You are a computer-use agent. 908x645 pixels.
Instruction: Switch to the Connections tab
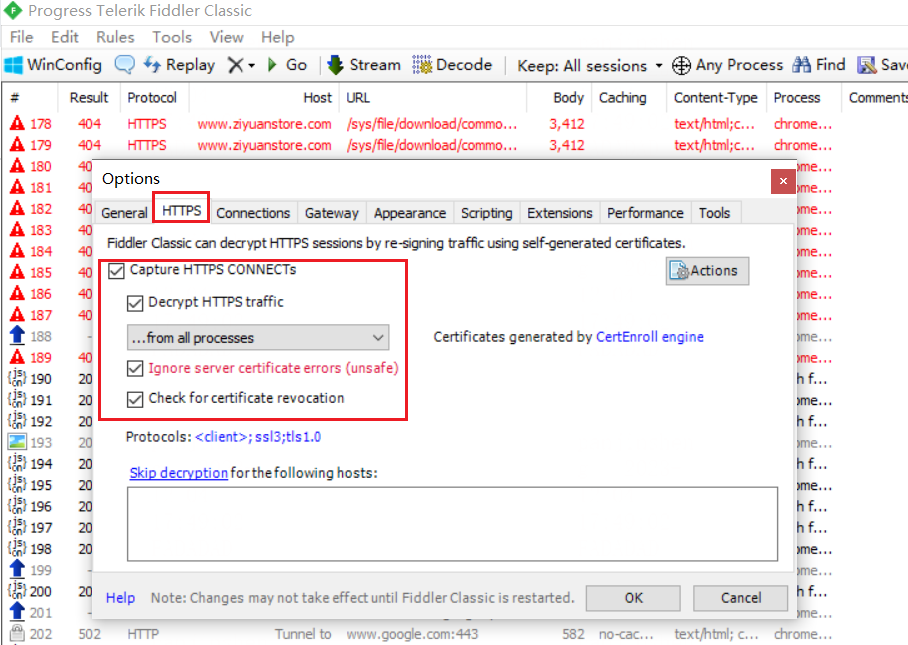coord(253,213)
